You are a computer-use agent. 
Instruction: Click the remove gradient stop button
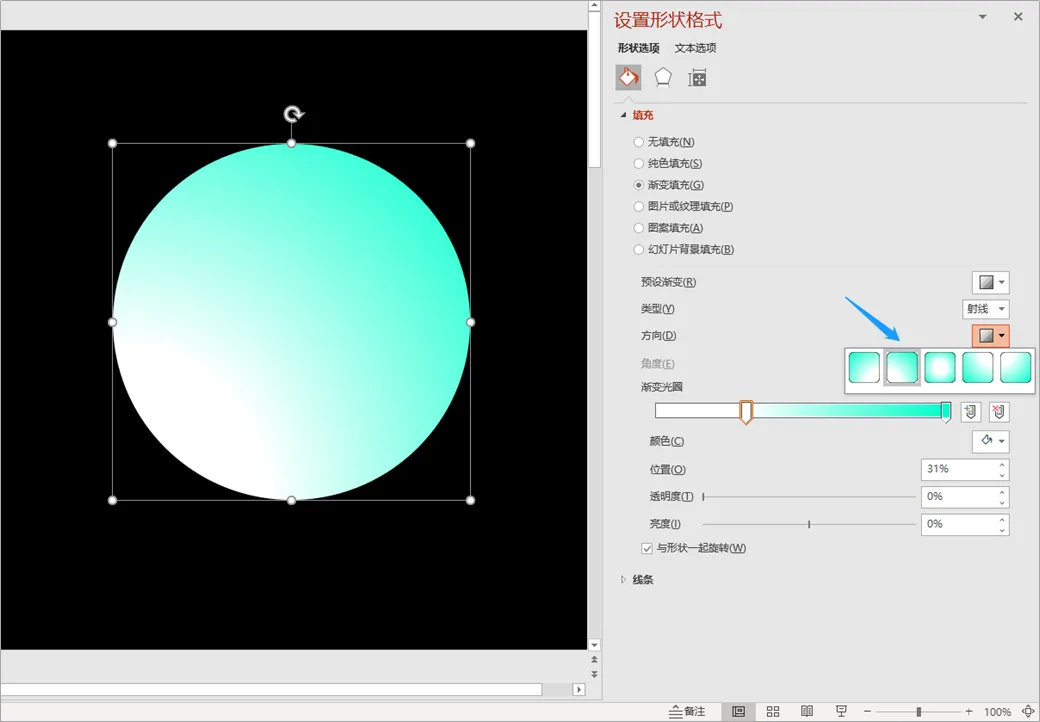(999, 412)
